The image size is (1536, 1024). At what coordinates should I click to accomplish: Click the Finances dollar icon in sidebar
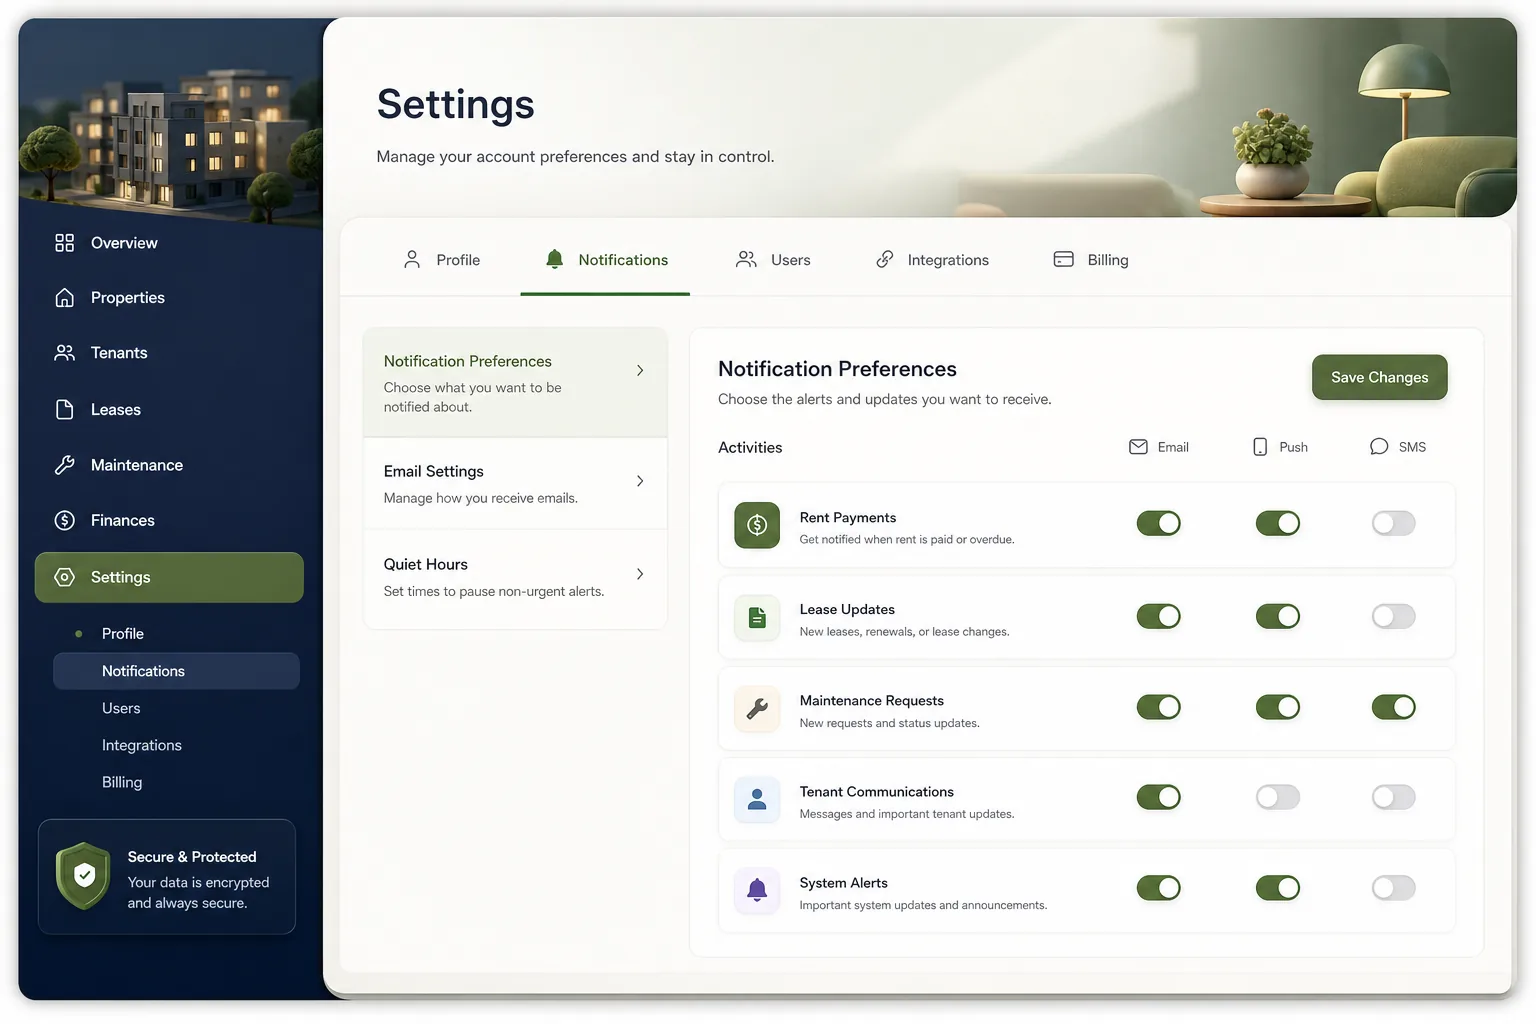tap(65, 520)
